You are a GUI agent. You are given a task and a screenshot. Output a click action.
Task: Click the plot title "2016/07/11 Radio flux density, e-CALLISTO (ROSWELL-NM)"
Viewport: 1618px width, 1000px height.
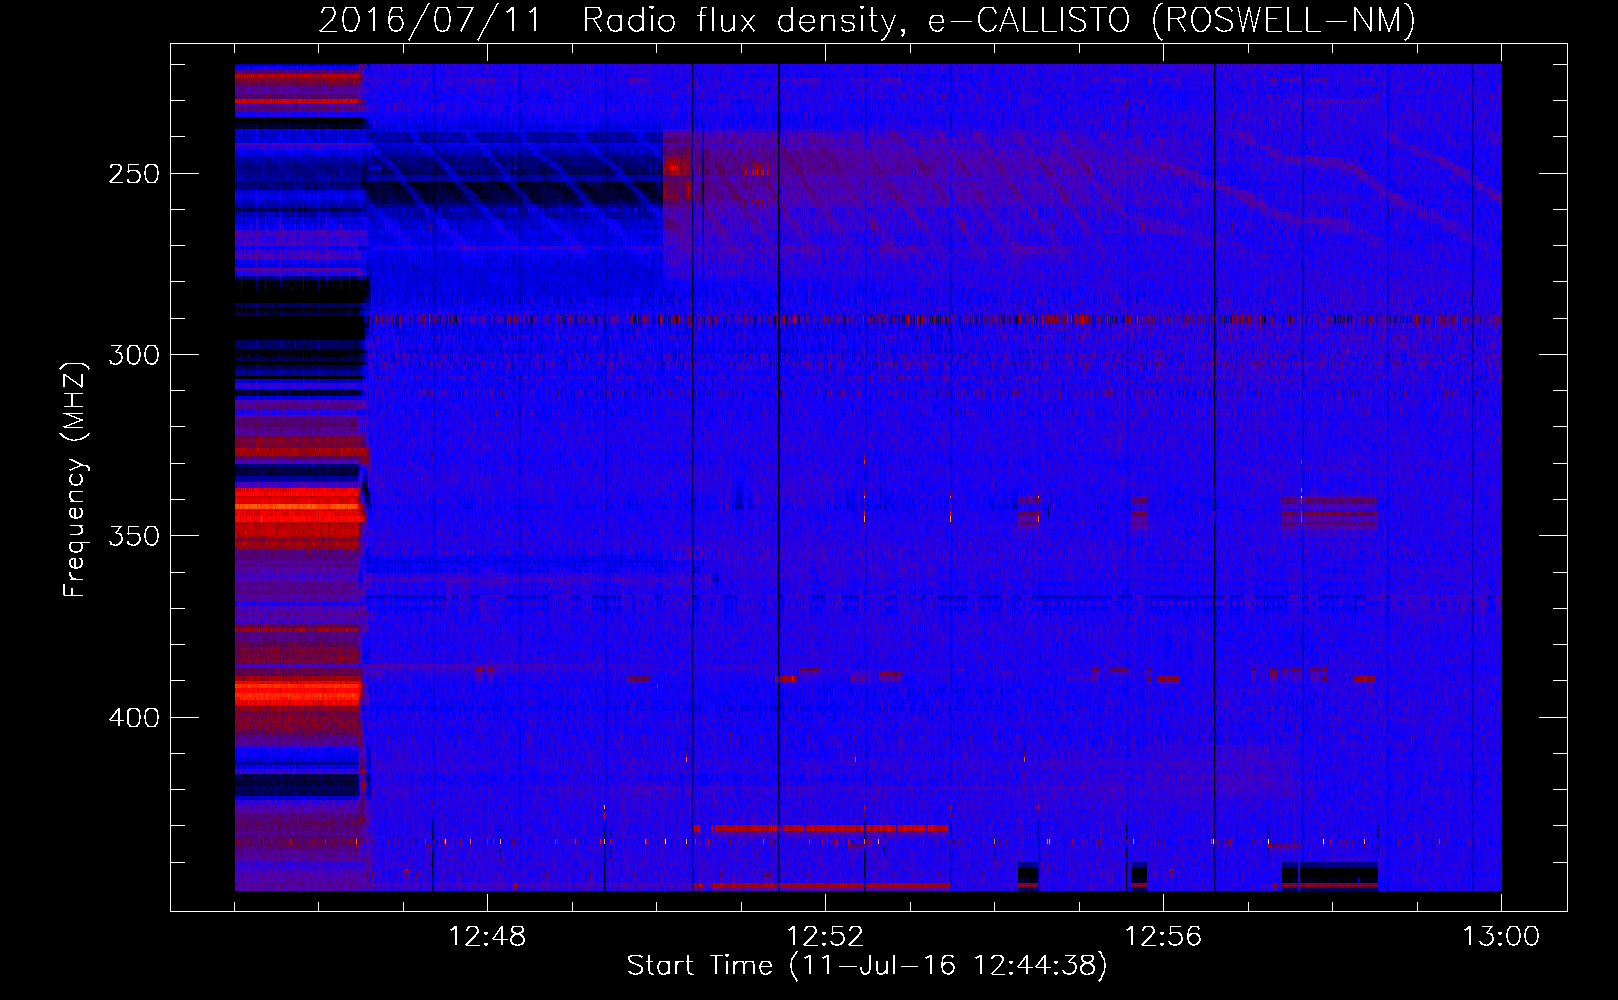tap(867, 20)
